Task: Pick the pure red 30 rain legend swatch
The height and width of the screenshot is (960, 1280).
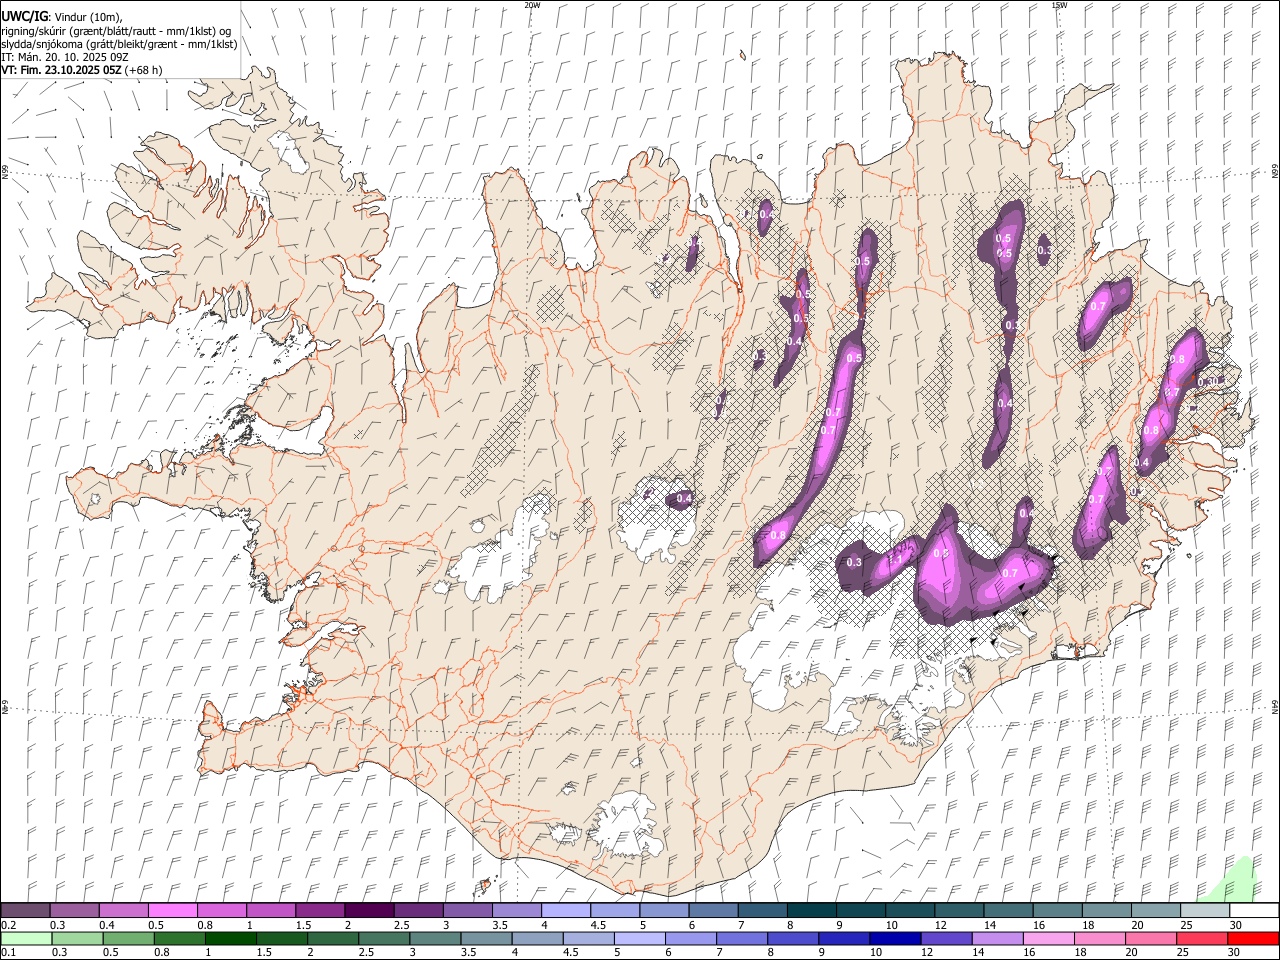Action: 1252,938
